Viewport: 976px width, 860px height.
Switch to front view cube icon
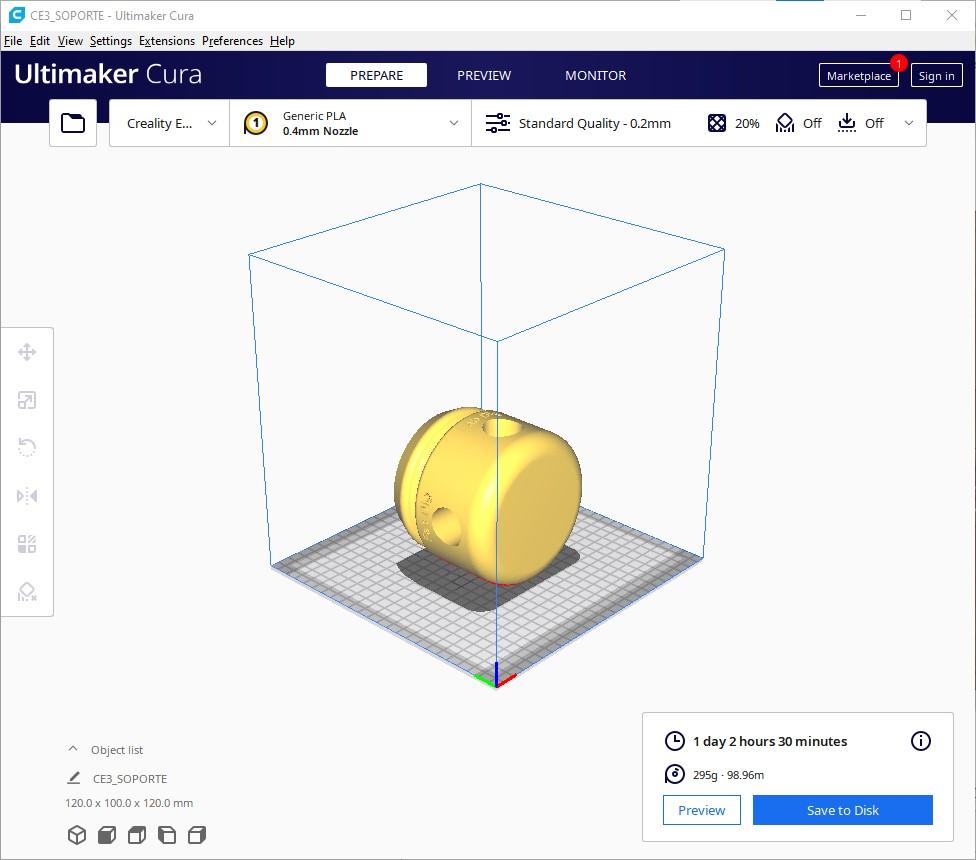point(107,834)
